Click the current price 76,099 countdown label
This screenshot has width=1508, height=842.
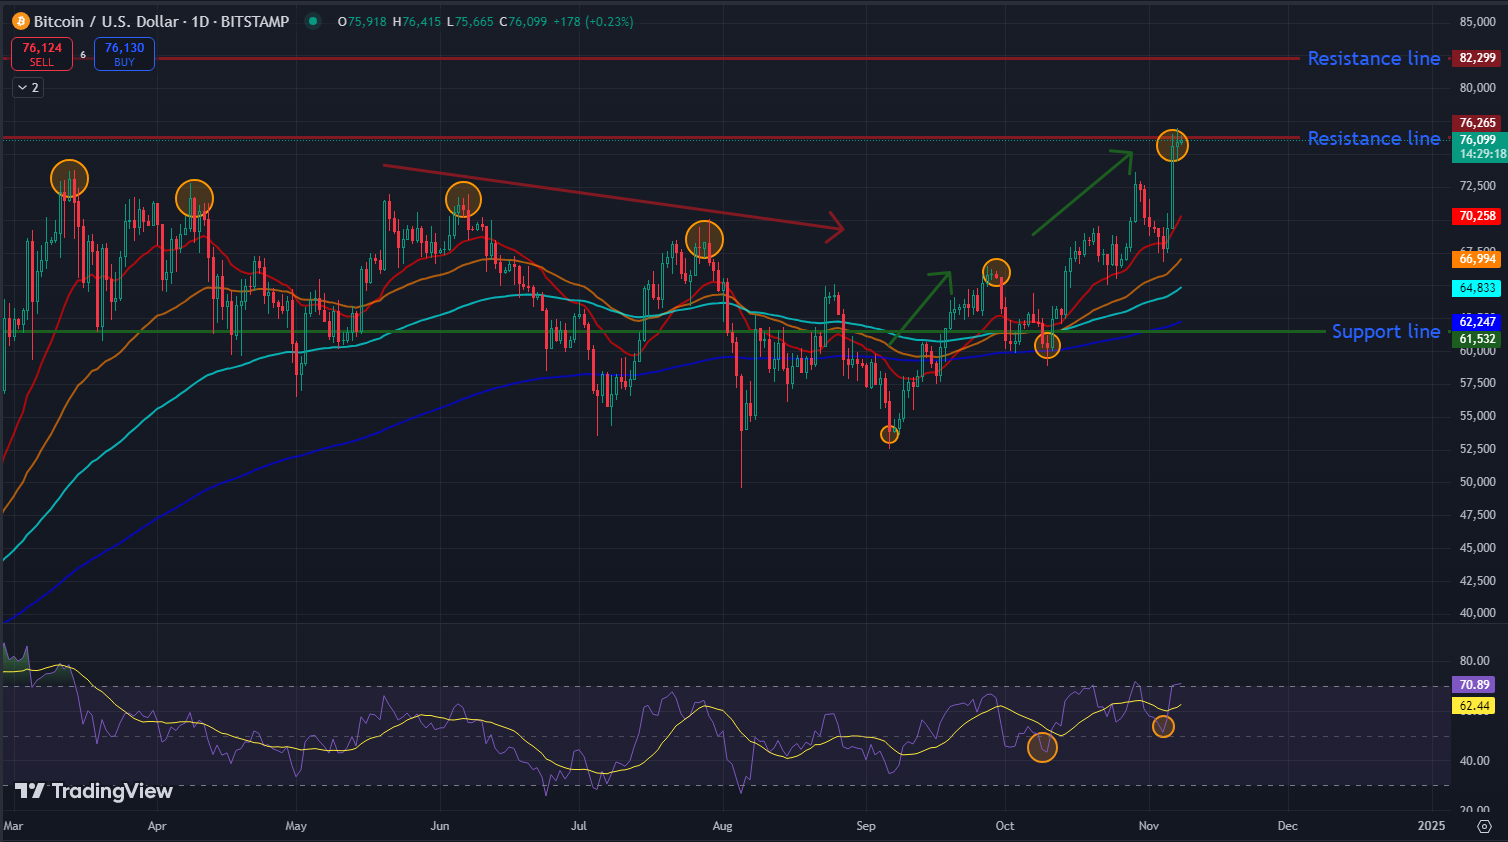[1479, 147]
